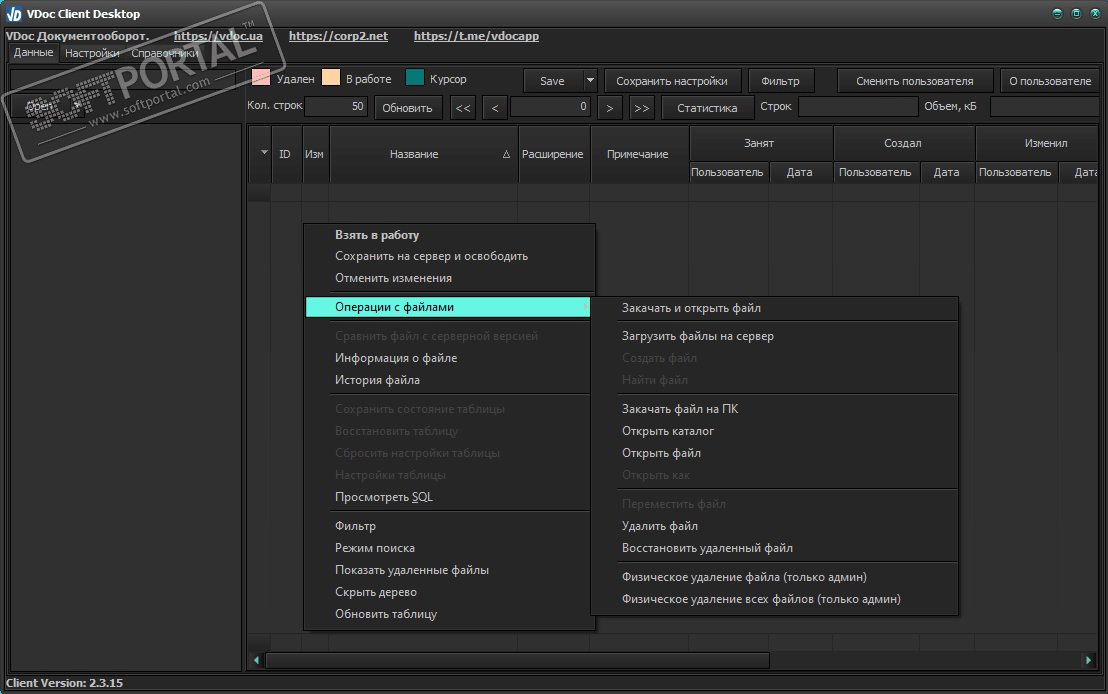This screenshot has height=694, width=1108.
Task: Select Показать удаленные файлы menu item
Action: (x=411, y=570)
